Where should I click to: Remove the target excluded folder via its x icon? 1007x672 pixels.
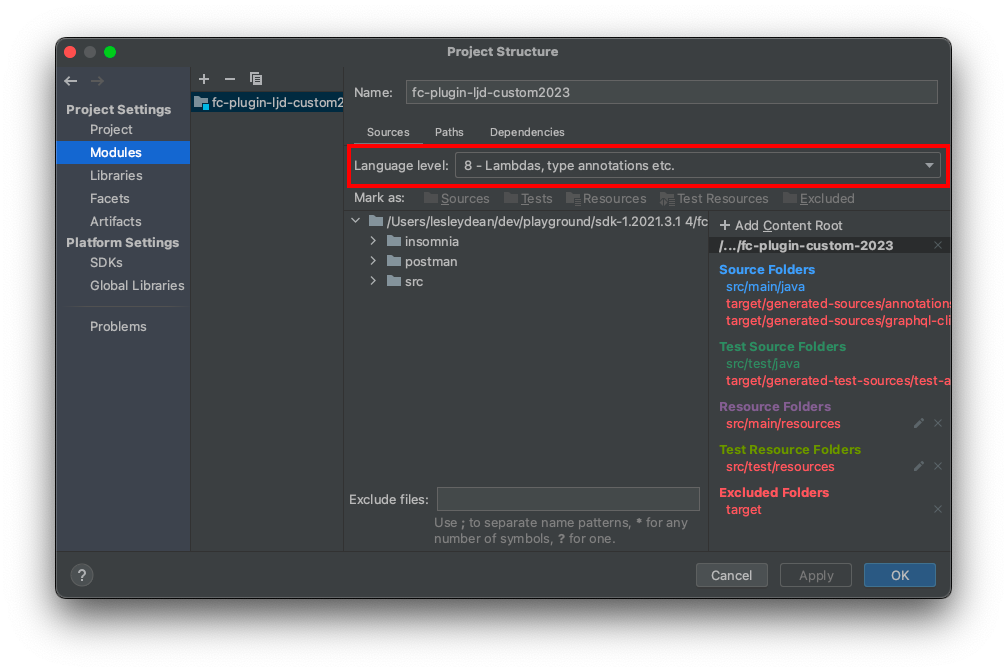coord(937,509)
